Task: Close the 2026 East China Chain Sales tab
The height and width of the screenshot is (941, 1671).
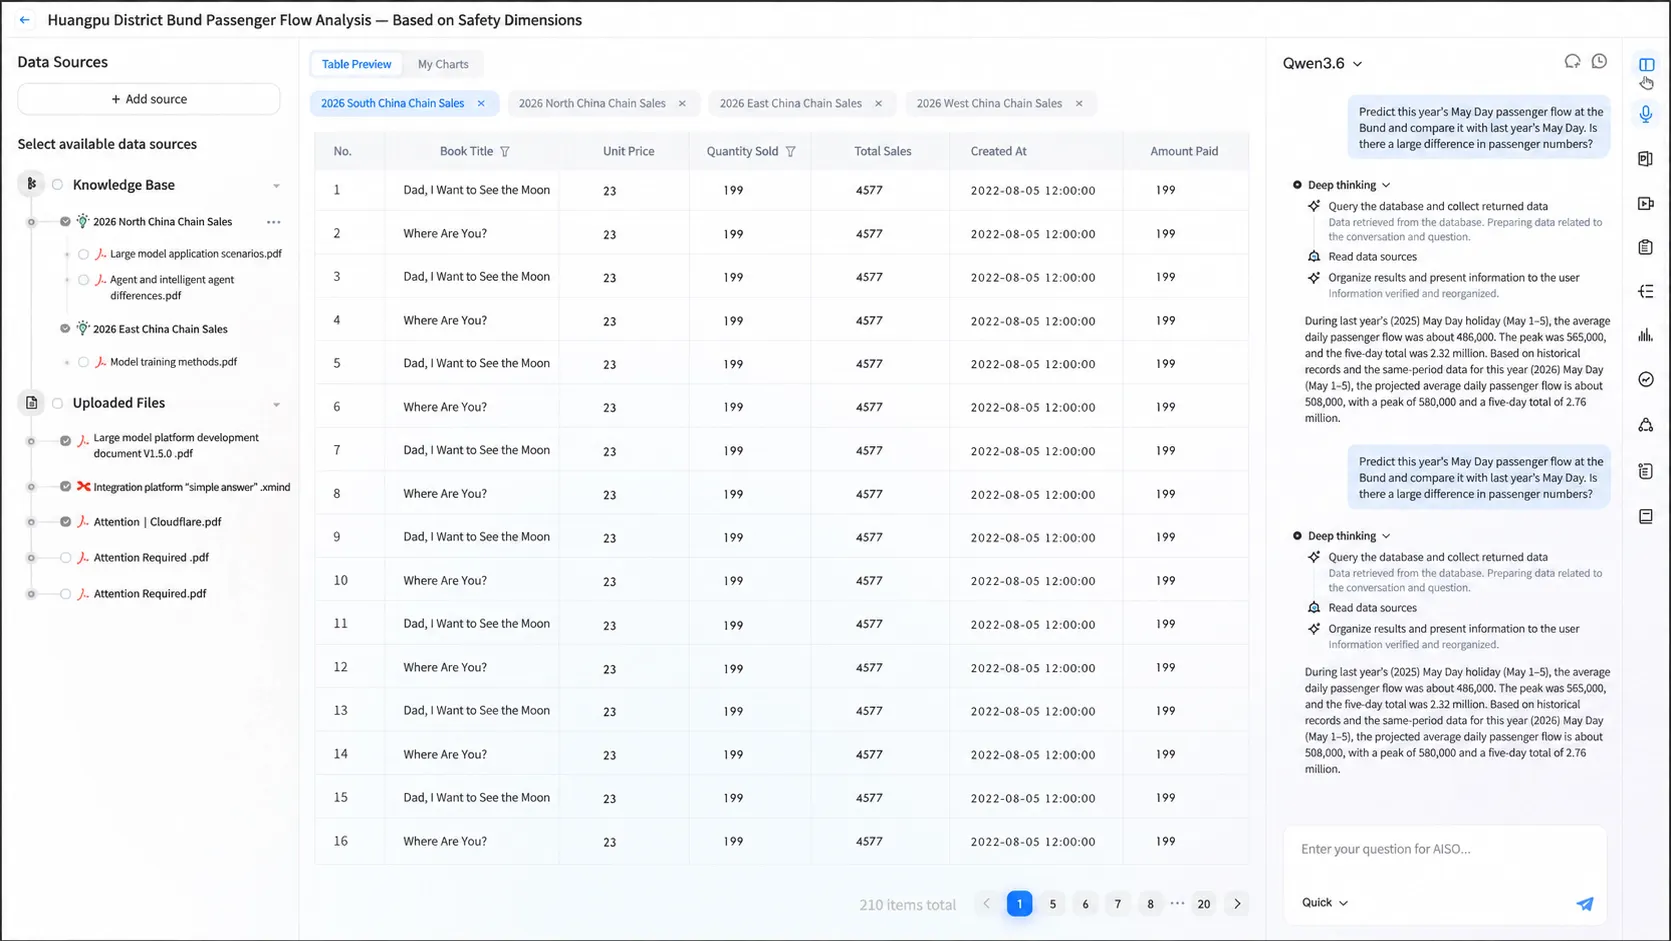Action: (879, 103)
